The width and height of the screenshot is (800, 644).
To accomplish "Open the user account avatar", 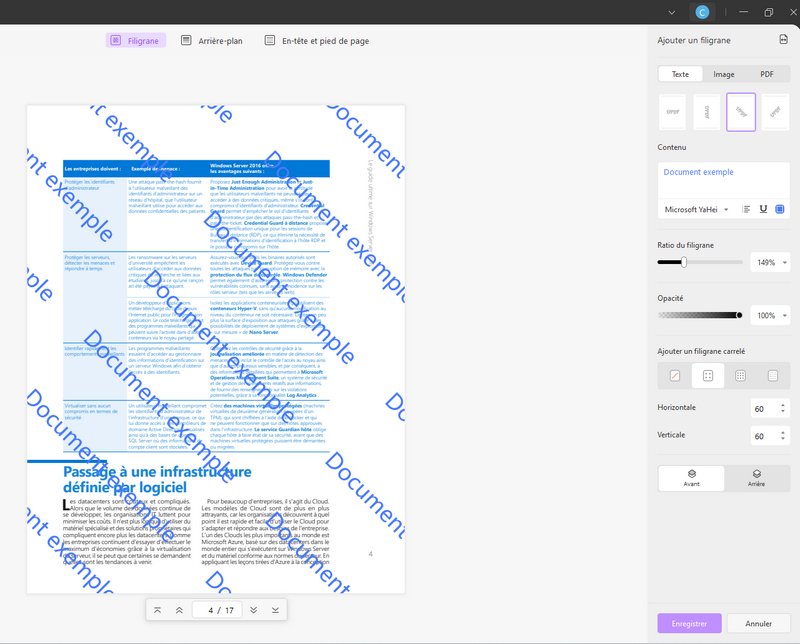I will point(703,12).
